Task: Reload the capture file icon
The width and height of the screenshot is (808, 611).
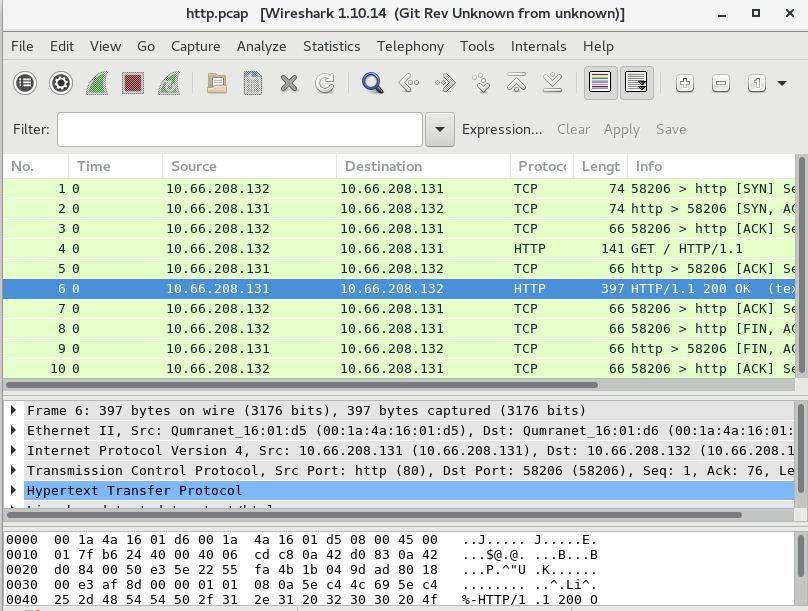Action: [x=325, y=83]
